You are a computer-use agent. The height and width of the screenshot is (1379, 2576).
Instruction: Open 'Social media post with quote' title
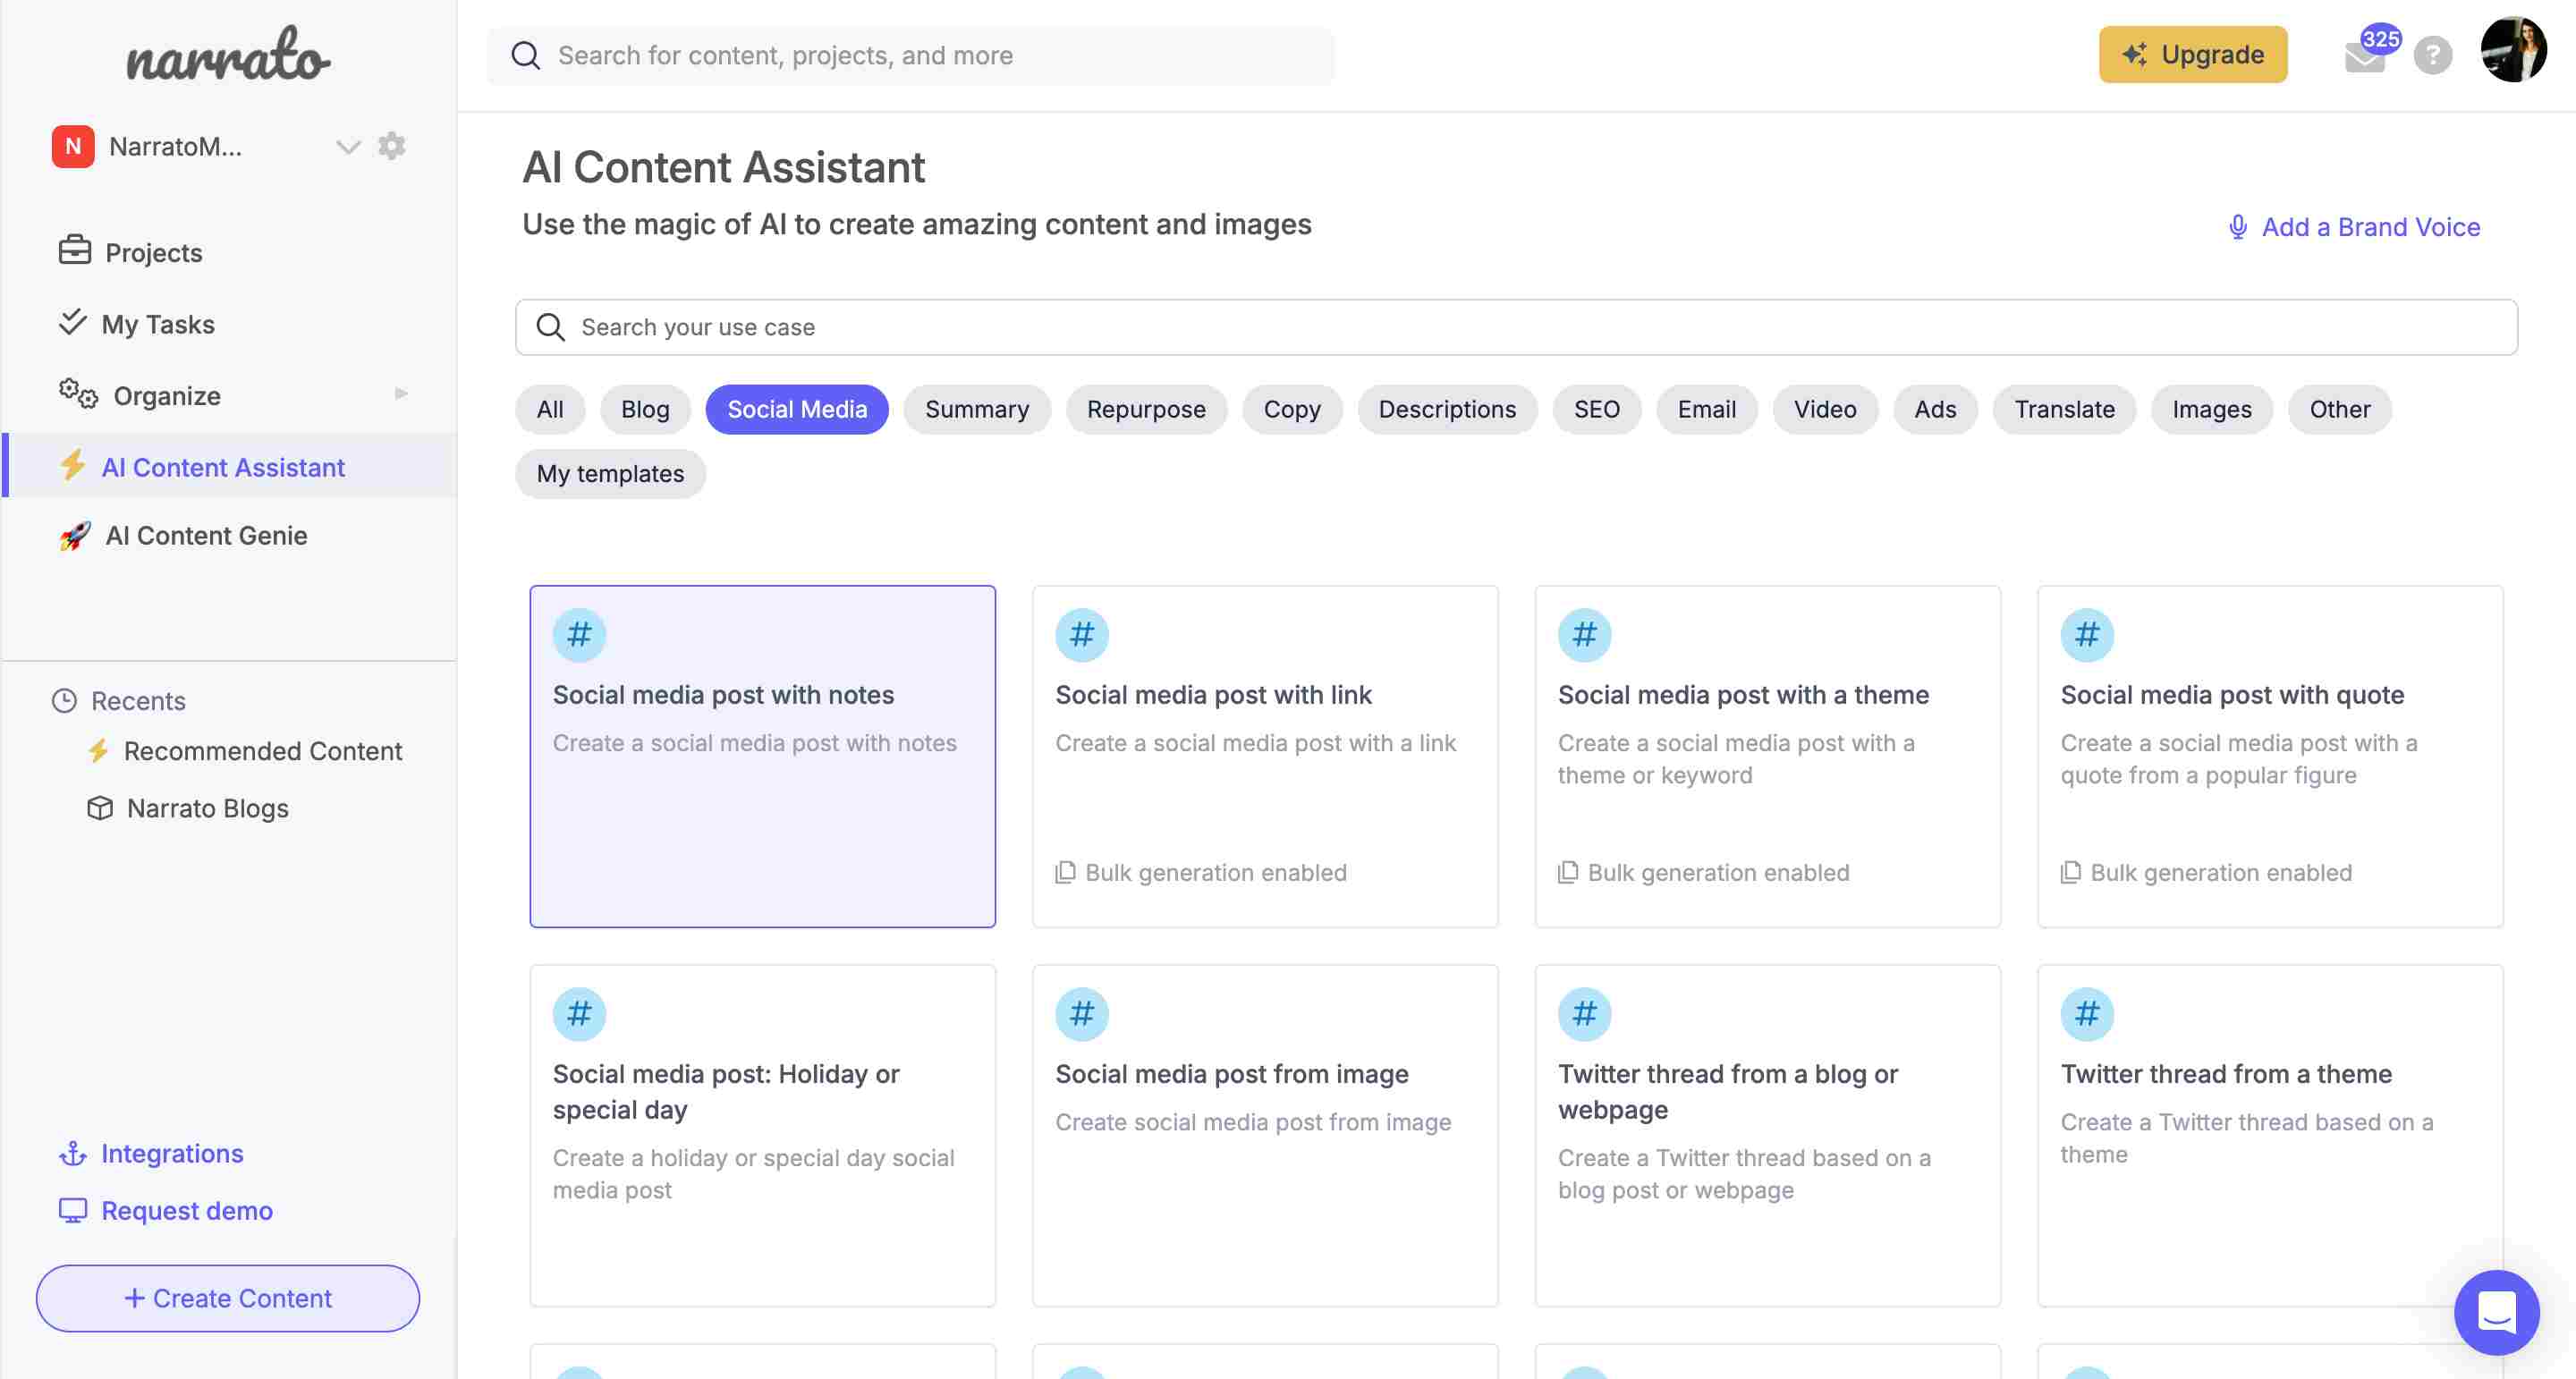point(2232,694)
